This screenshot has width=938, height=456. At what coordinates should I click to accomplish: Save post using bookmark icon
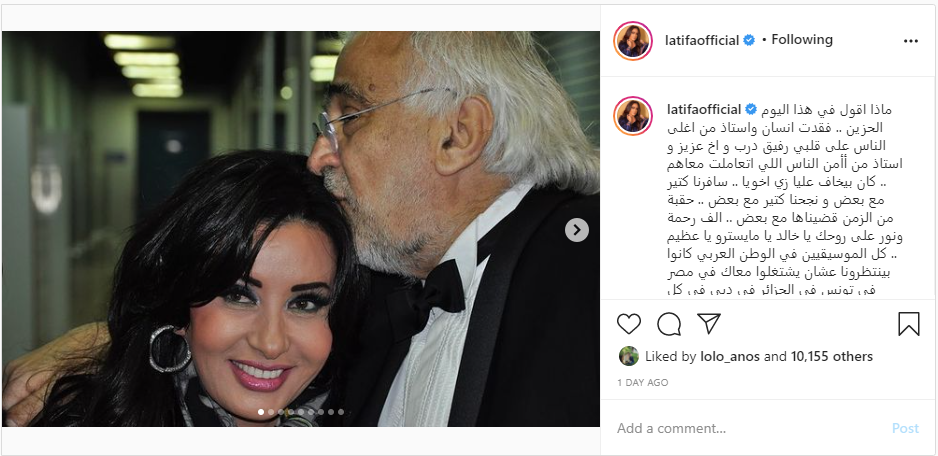(909, 324)
